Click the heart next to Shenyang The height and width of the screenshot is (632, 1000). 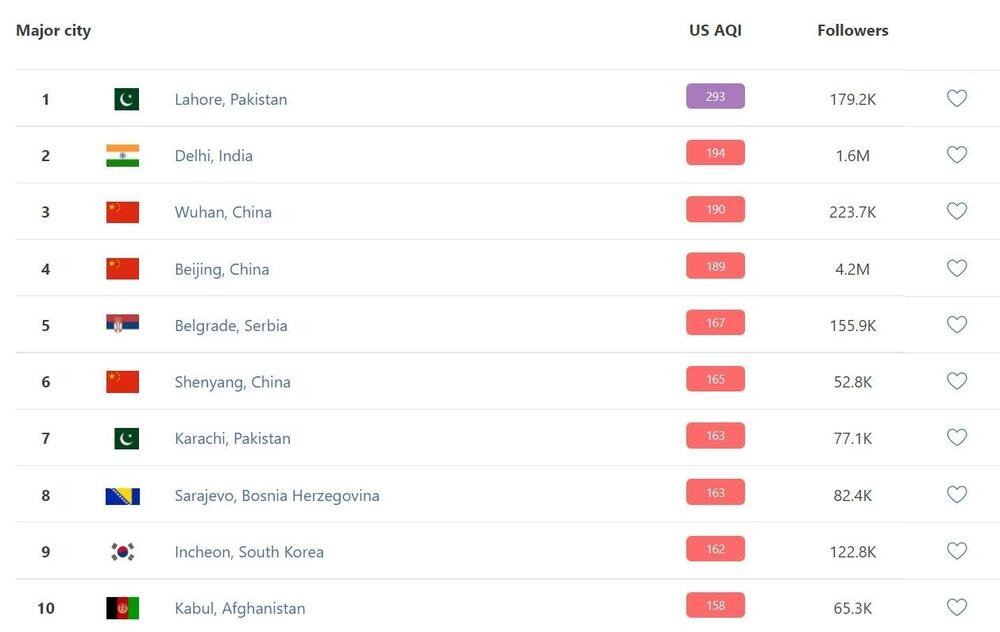tap(957, 381)
